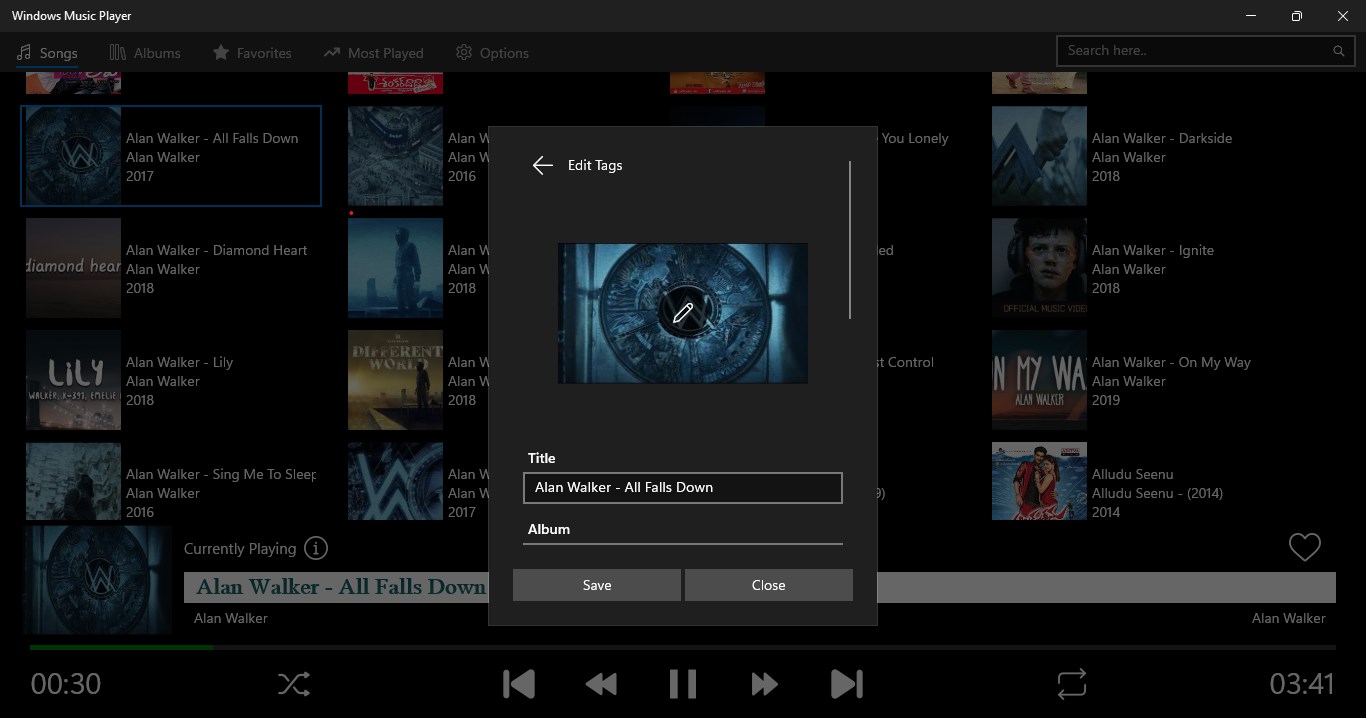The width and height of the screenshot is (1366, 718).
Task: Click the Edit Tags dialog scrollbar
Action: 850,240
